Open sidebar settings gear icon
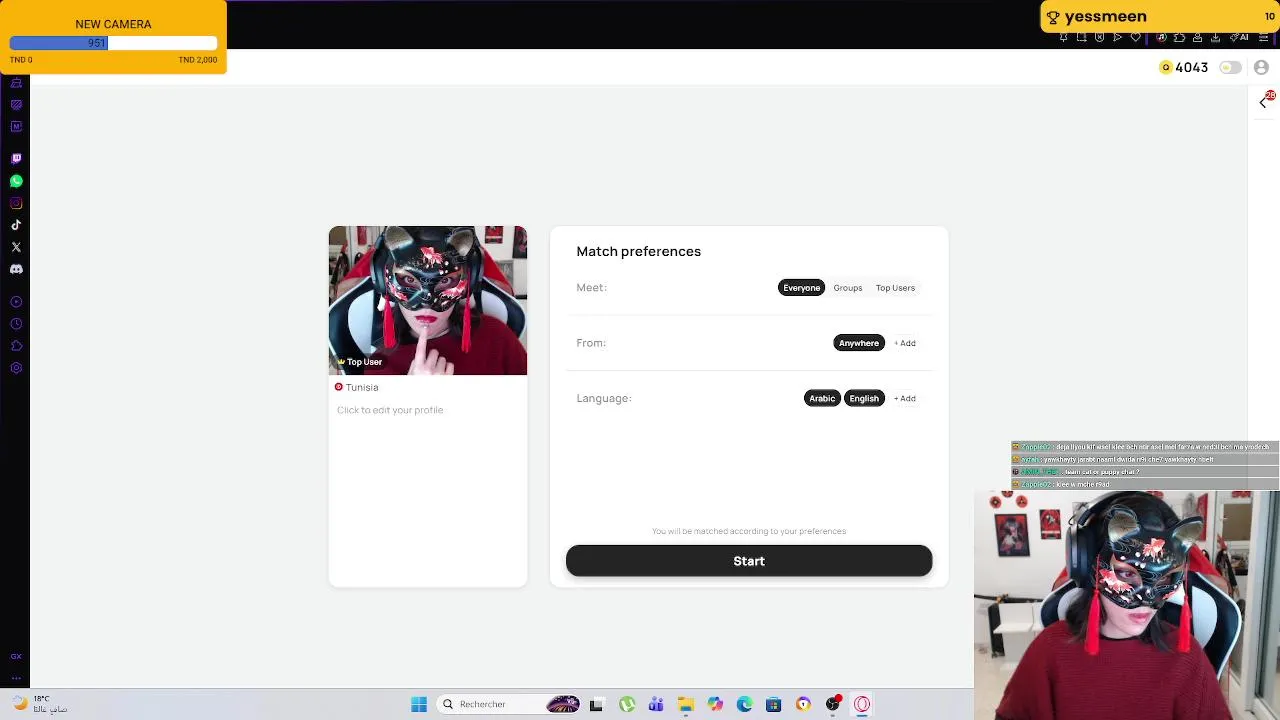Image resolution: width=1280 pixels, height=720 pixels. pyautogui.click(x=16, y=368)
